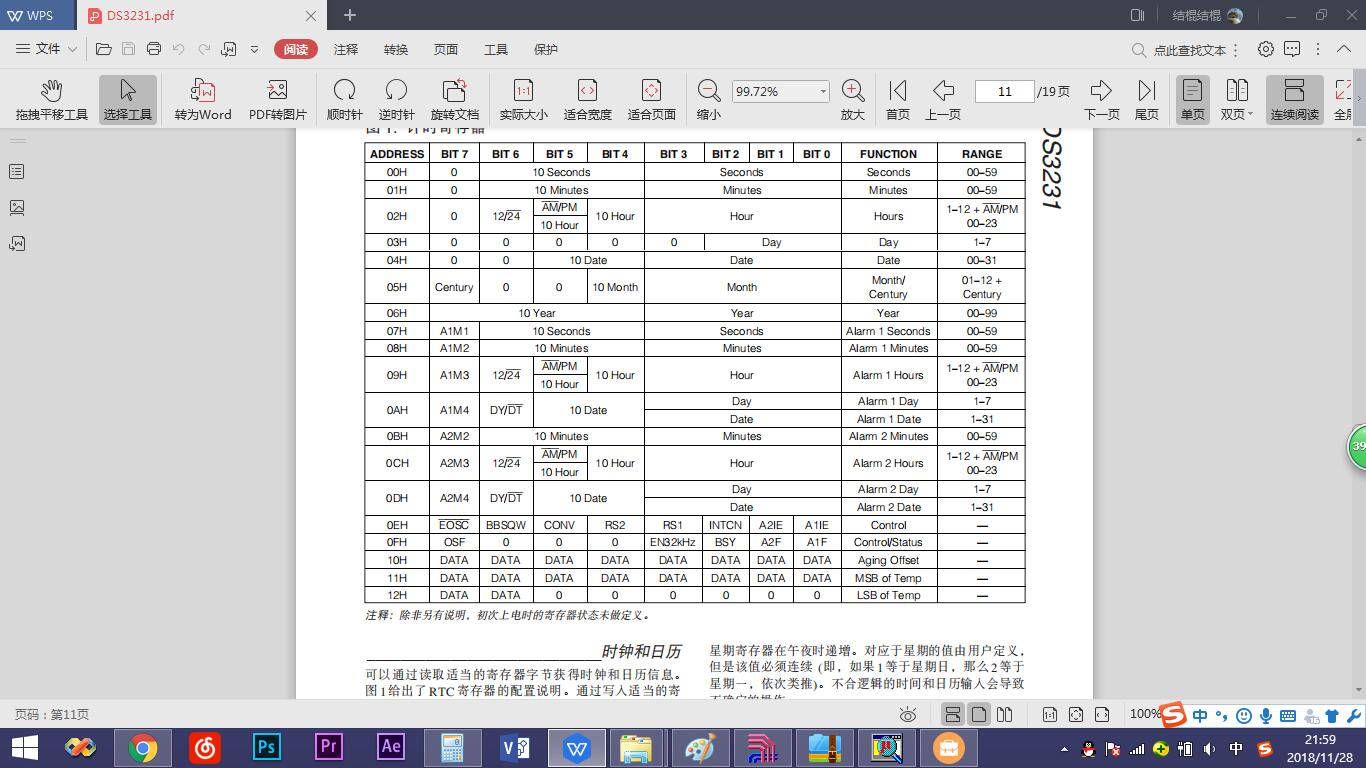Open Photoshop from the taskbar
Screen dimensions: 1366x768
click(266, 748)
